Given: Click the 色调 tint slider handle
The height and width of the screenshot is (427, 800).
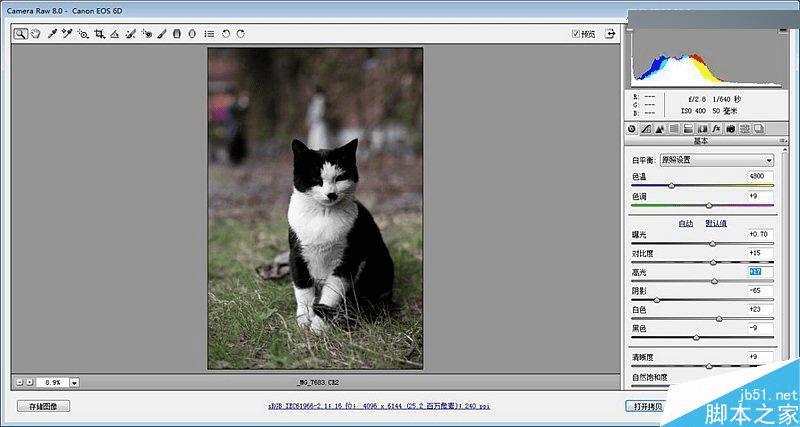Looking at the screenshot, I should tap(709, 206).
